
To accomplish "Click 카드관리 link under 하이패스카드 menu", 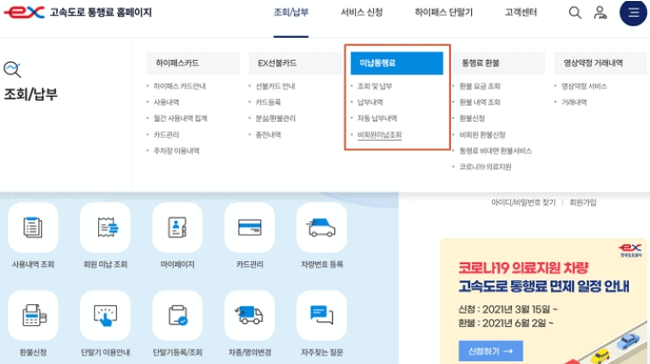I will click(166, 135).
